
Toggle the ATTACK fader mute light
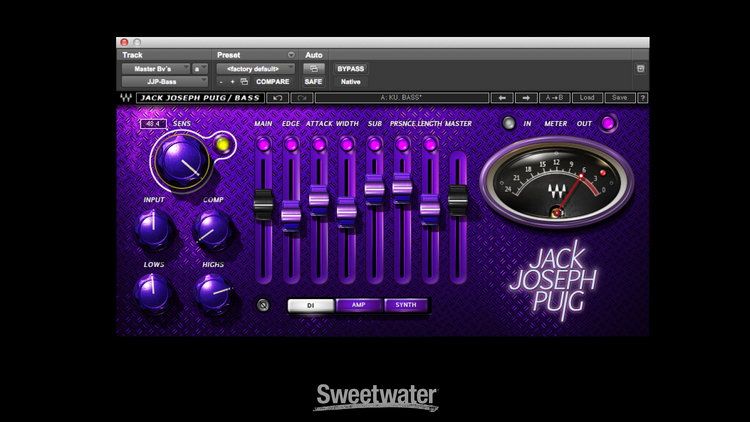pos(319,144)
